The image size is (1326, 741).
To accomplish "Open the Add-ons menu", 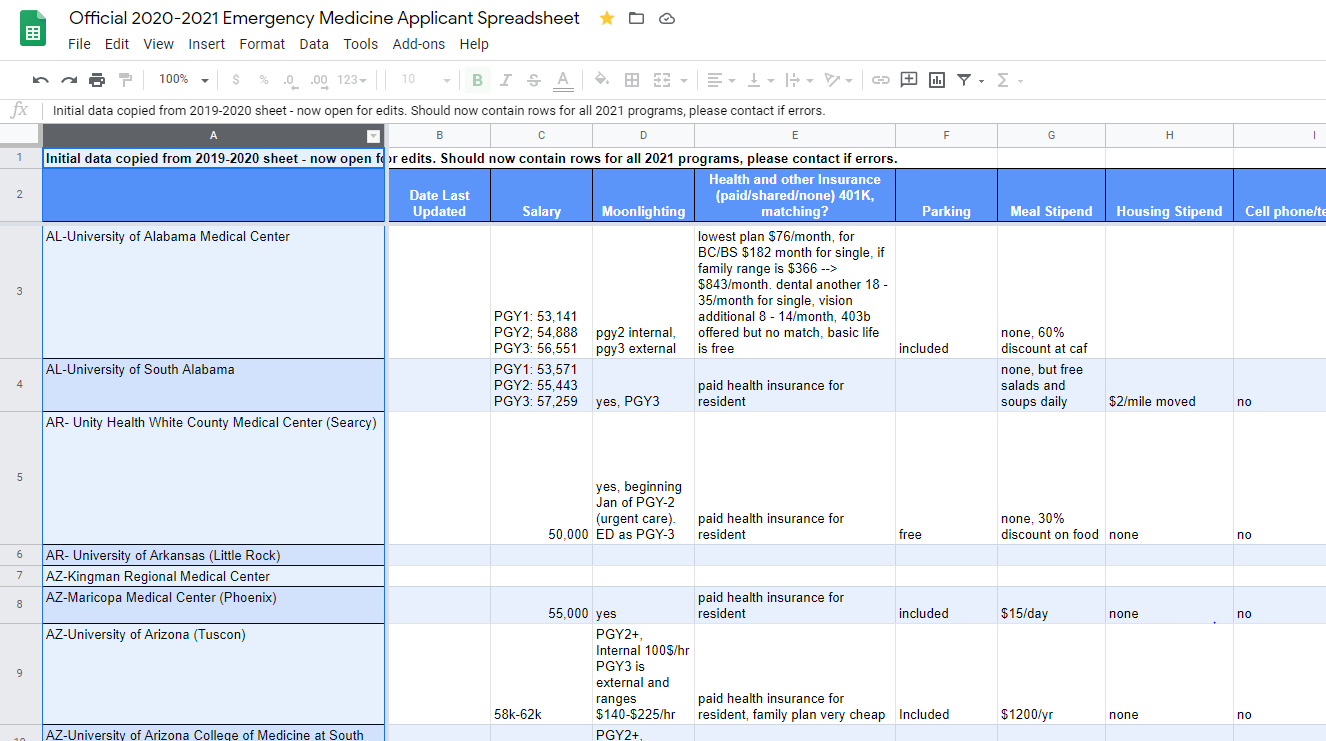I will coord(418,44).
